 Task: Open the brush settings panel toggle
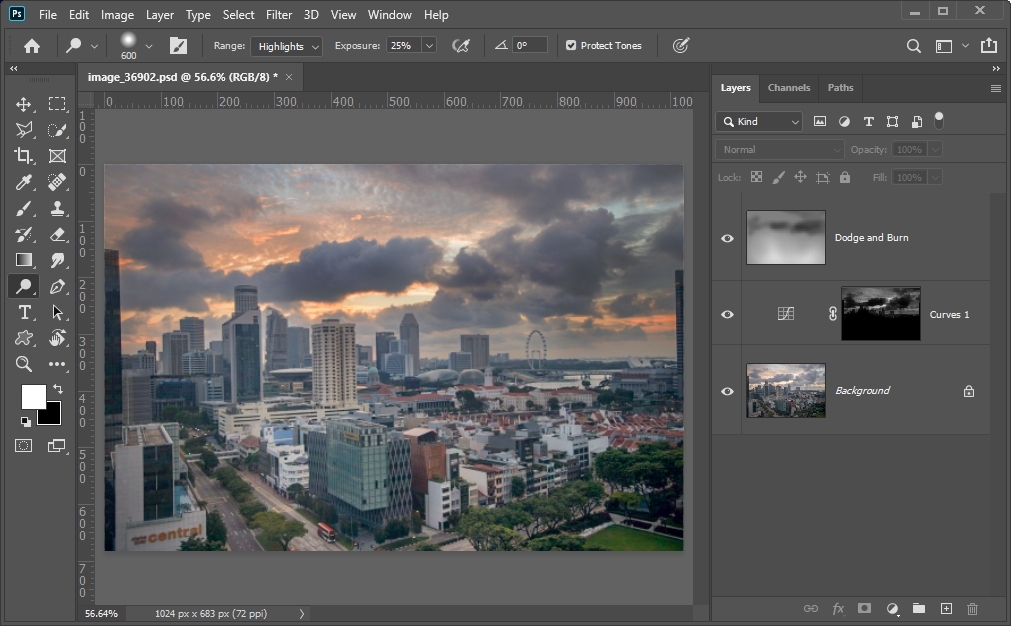tap(178, 46)
